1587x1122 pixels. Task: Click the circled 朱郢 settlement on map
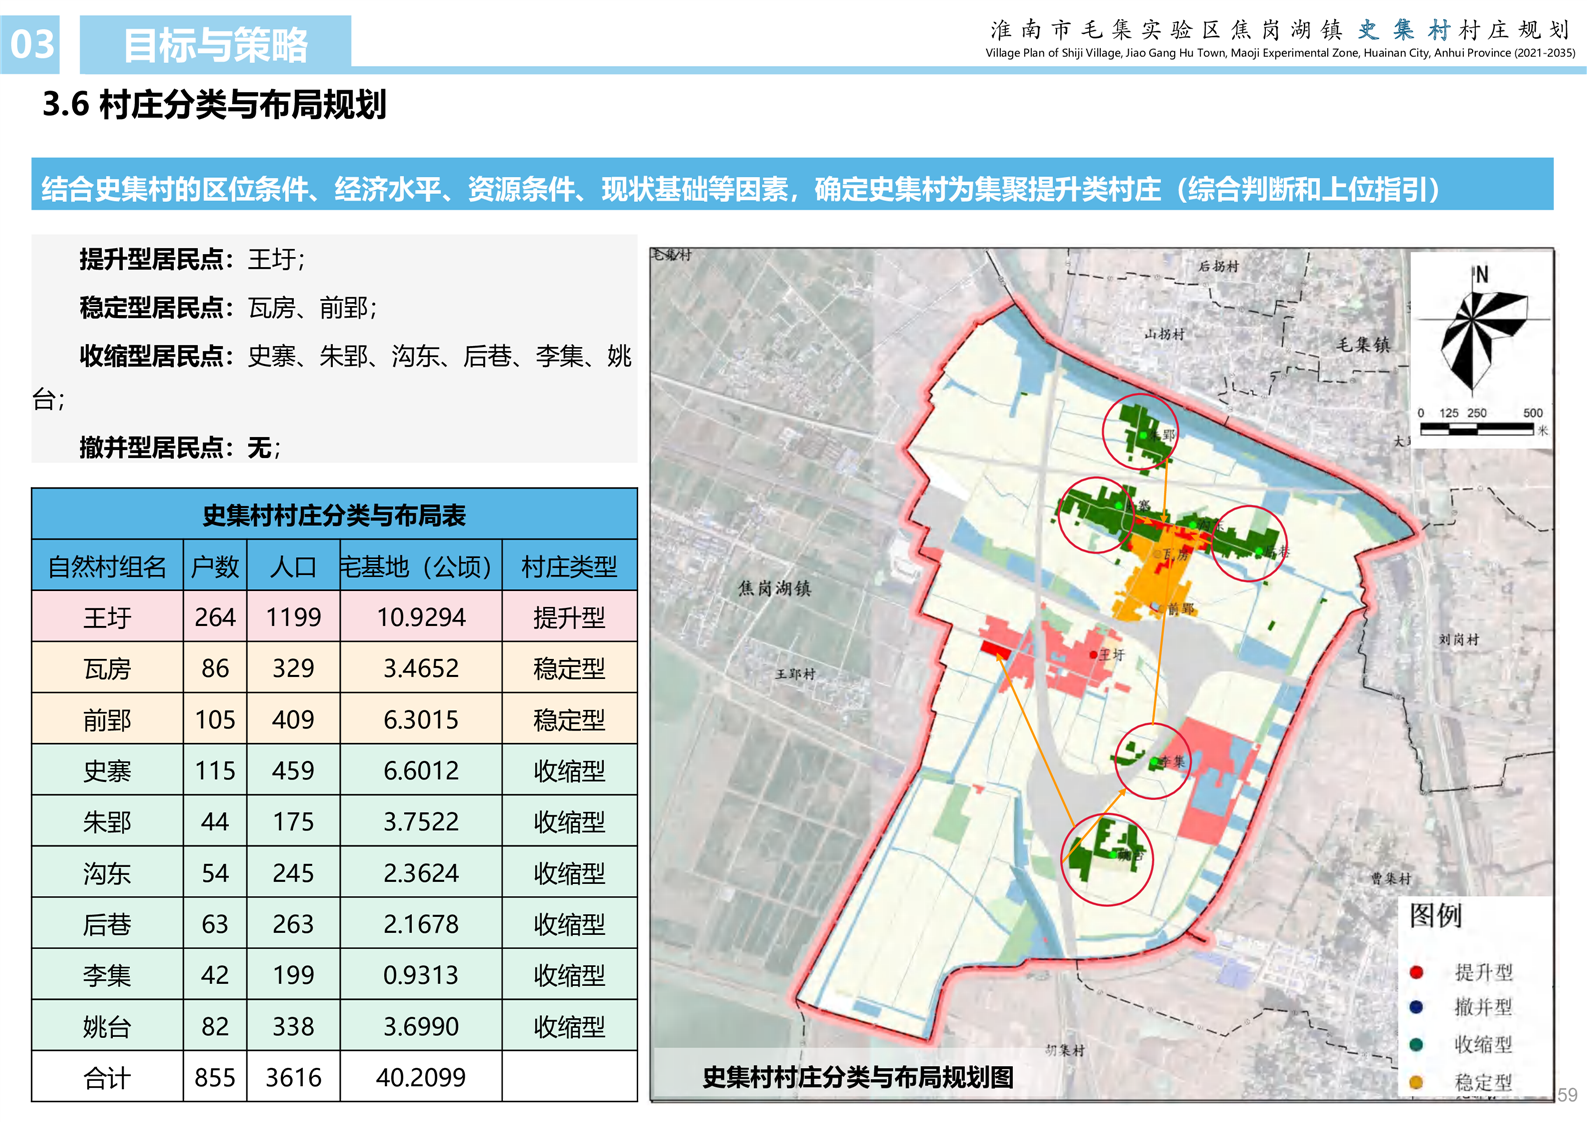click(1140, 433)
